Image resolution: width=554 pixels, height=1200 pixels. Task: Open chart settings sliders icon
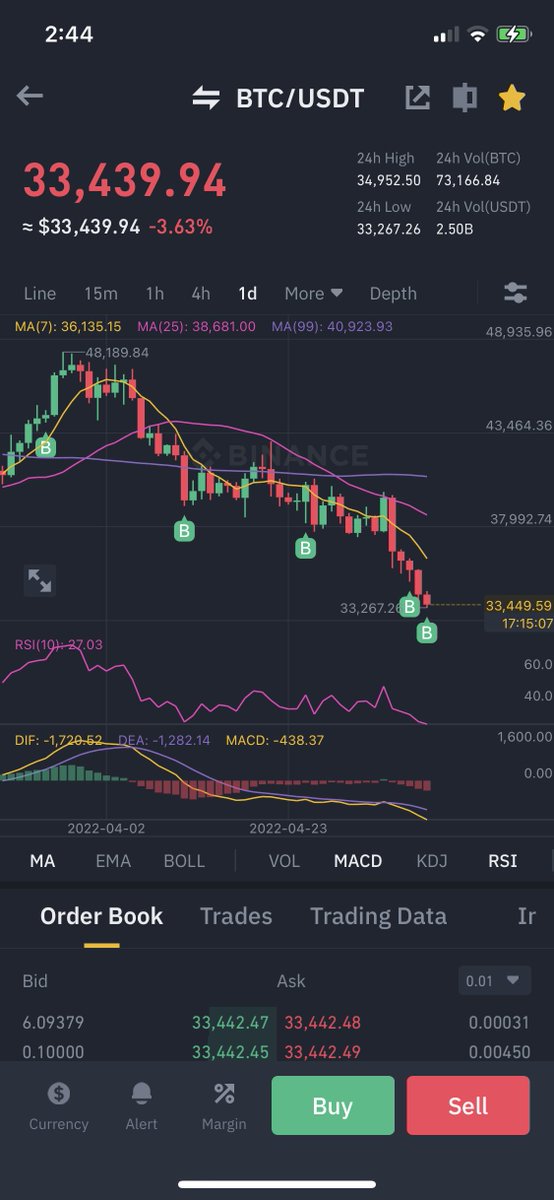[516, 293]
